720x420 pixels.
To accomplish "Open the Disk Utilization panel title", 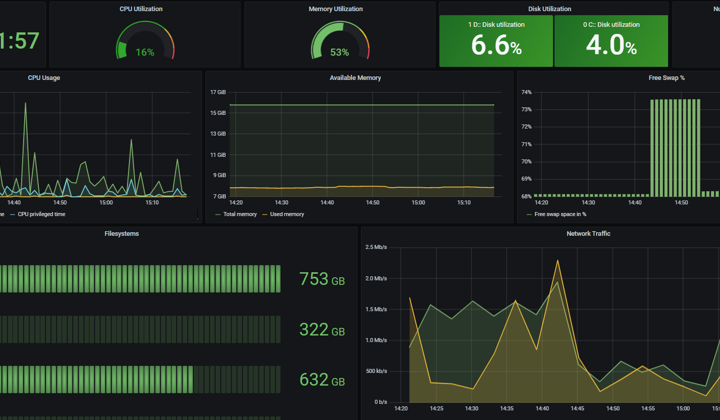I will click(550, 9).
